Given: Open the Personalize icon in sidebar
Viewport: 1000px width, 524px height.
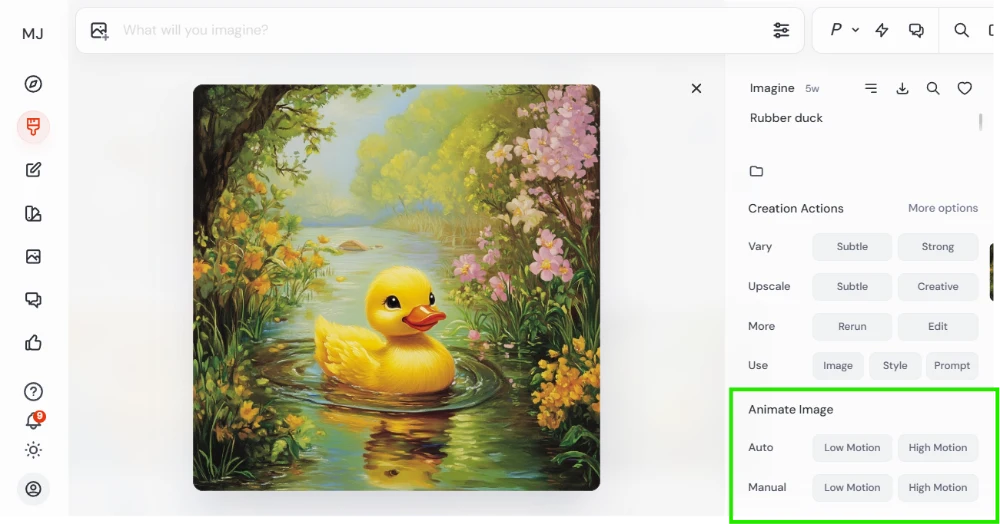Looking at the screenshot, I should click(x=33, y=214).
